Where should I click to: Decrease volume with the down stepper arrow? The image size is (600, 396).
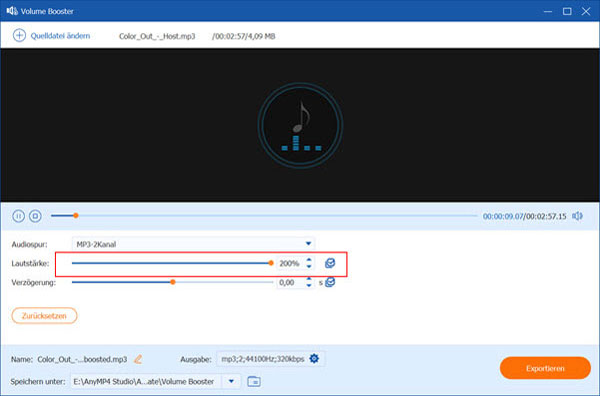pos(309,266)
